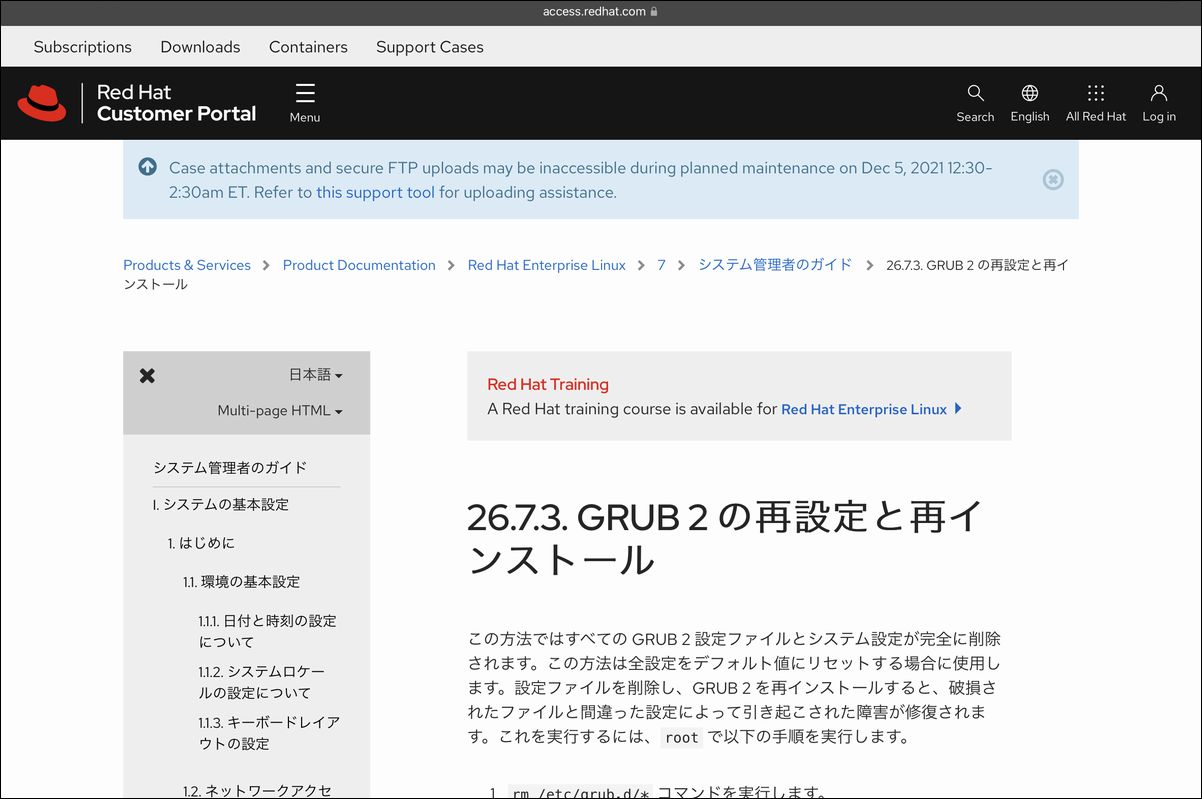Open the All Red Hat grid icon

[x=1096, y=93]
